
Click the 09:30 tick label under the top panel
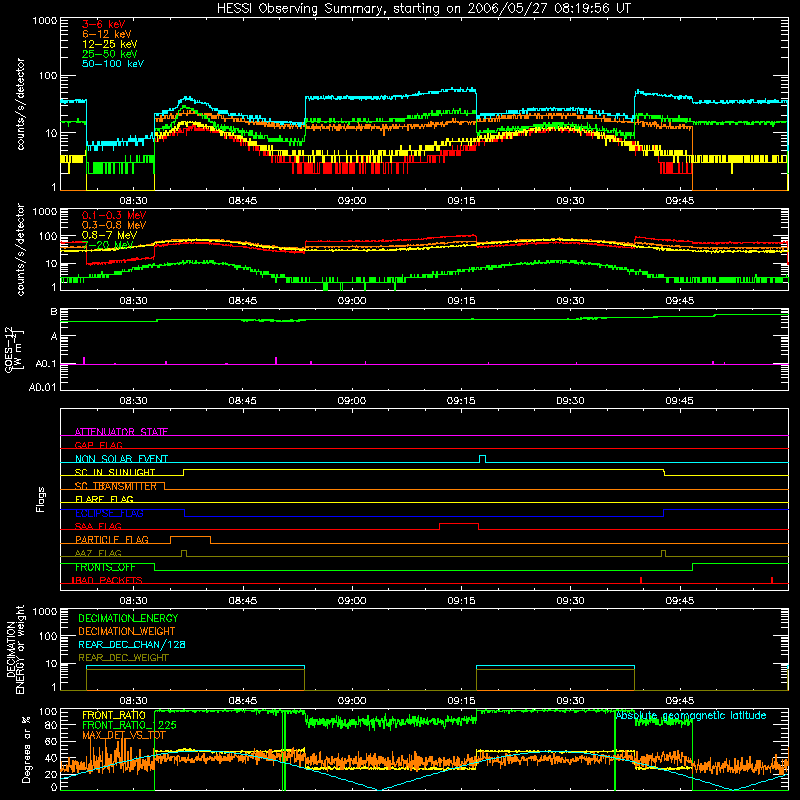click(570, 201)
